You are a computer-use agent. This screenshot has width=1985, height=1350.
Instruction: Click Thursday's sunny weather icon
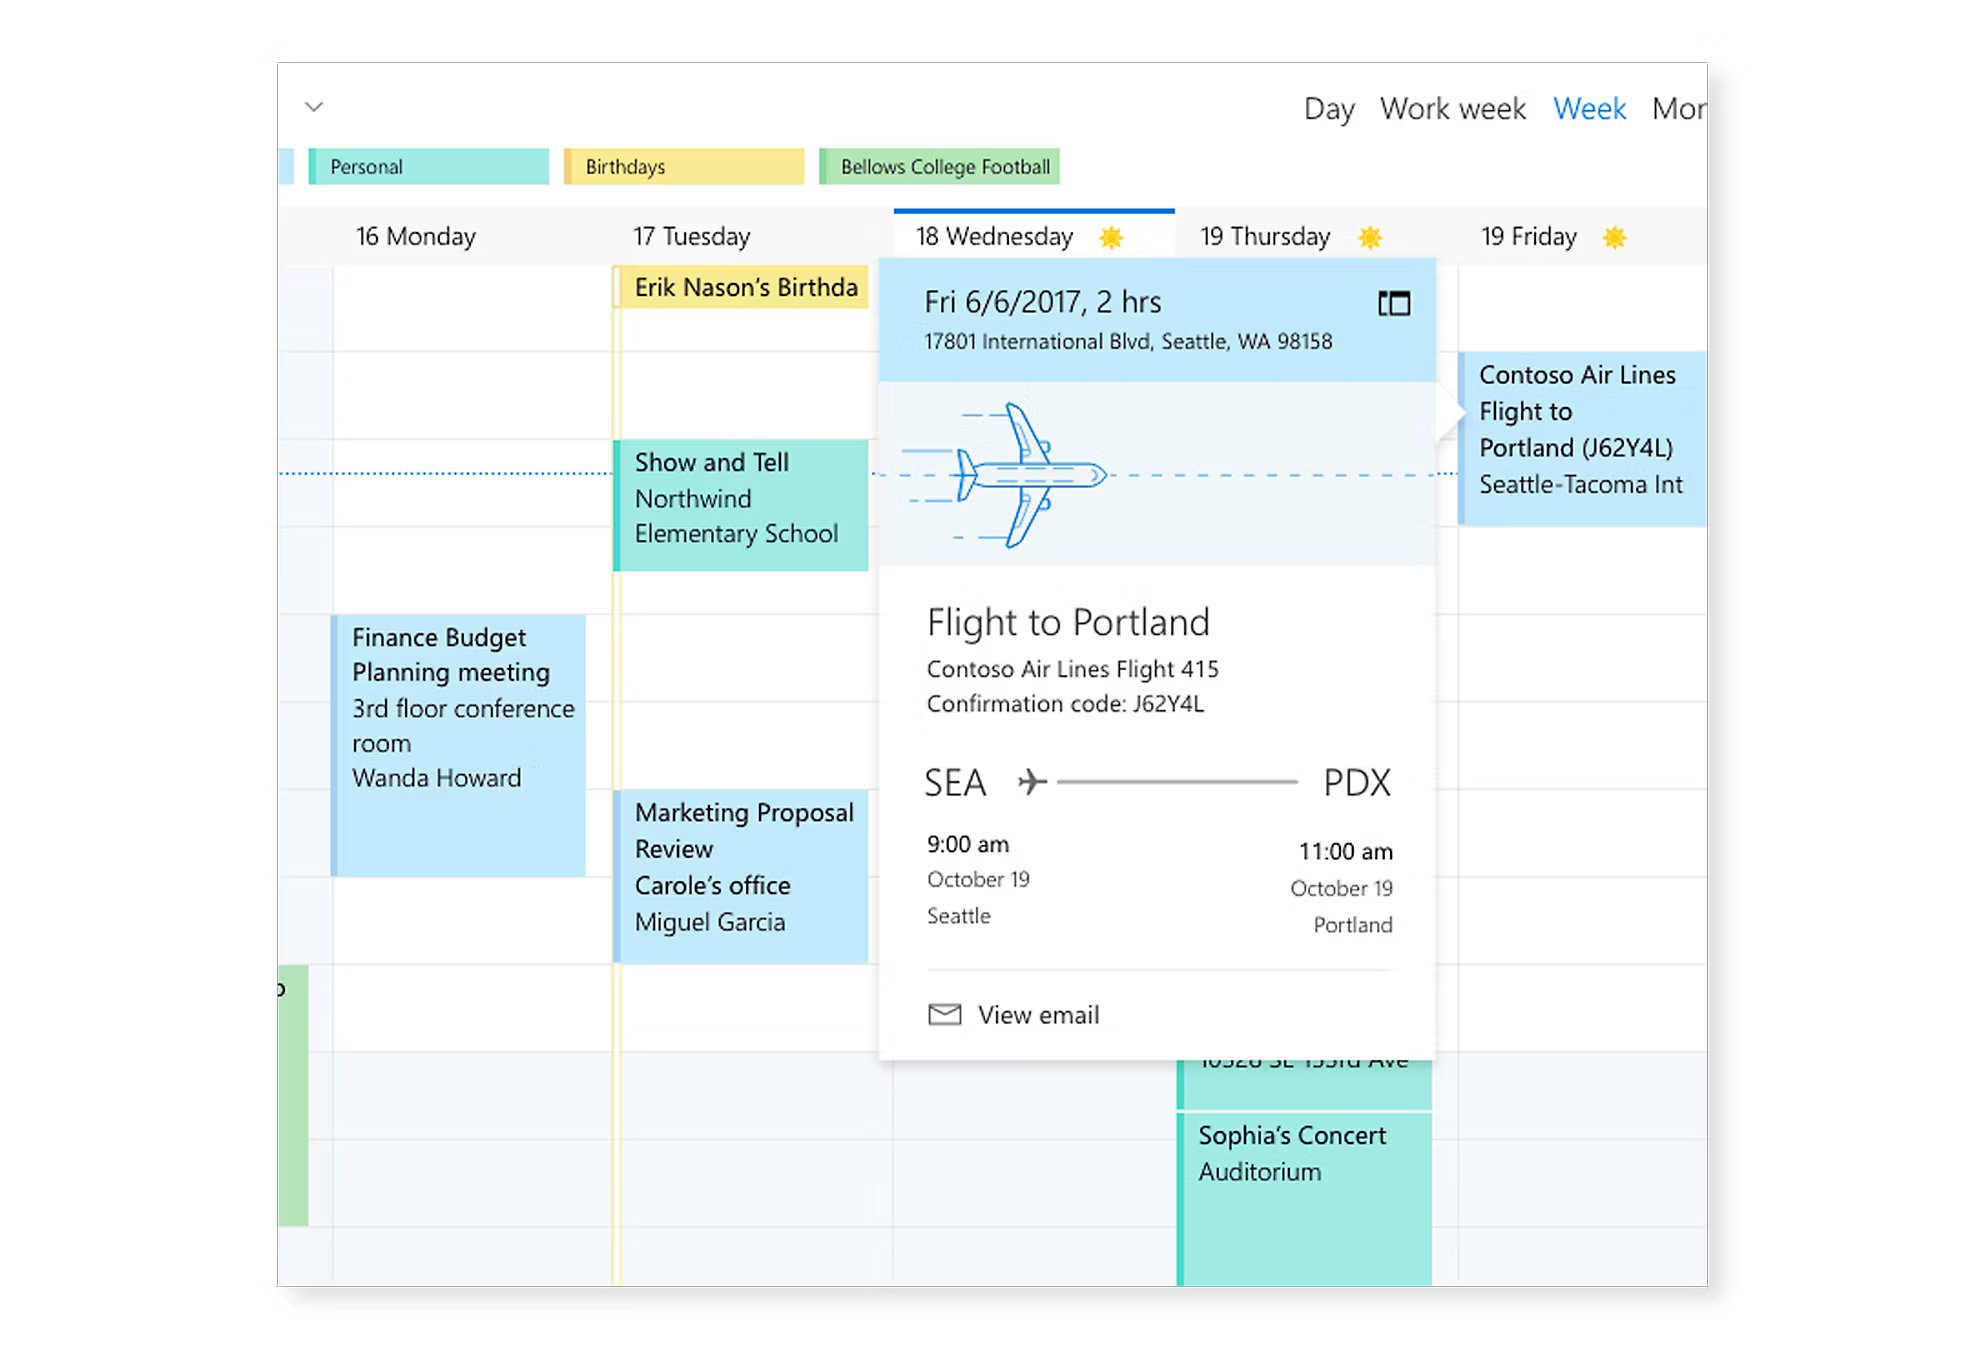[1369, 238]
